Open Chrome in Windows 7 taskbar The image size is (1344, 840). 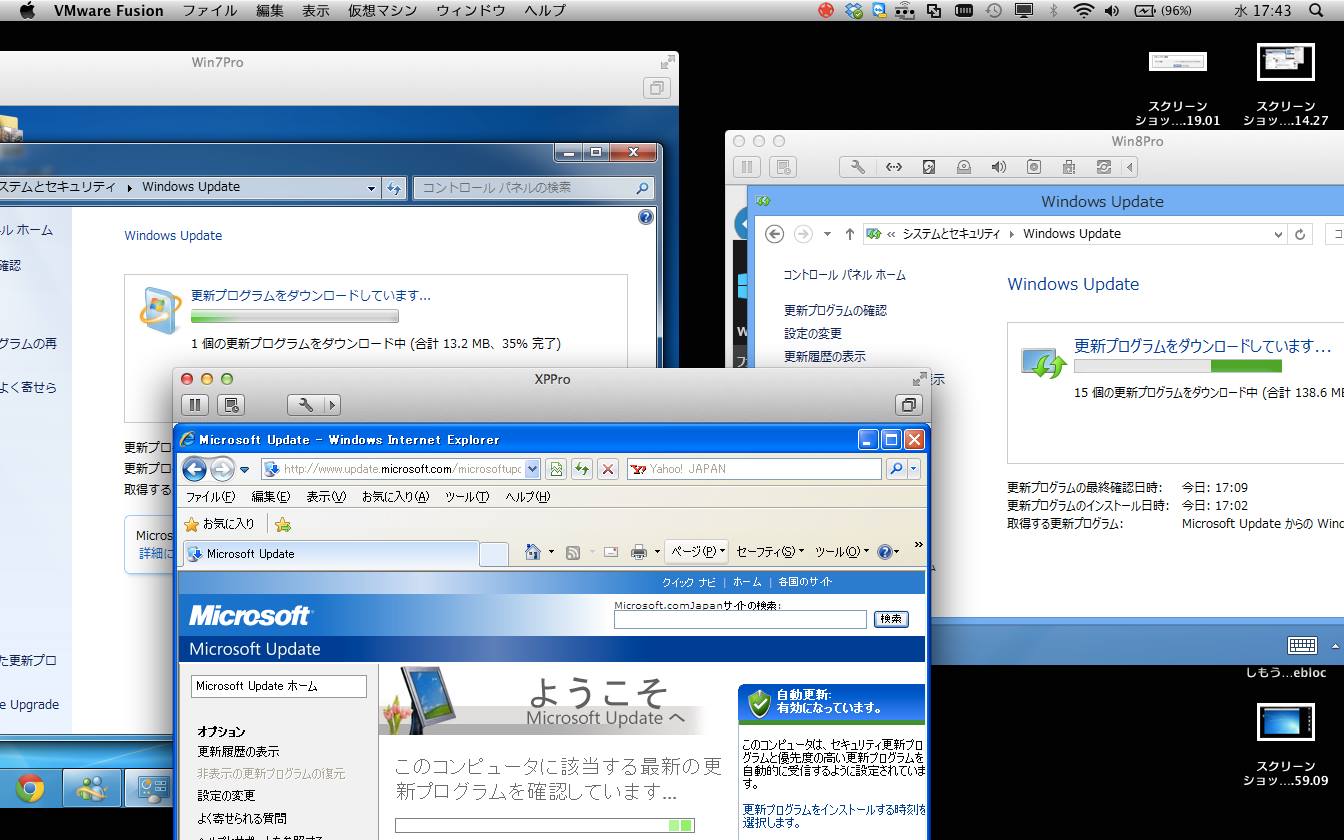click(29, 789)
